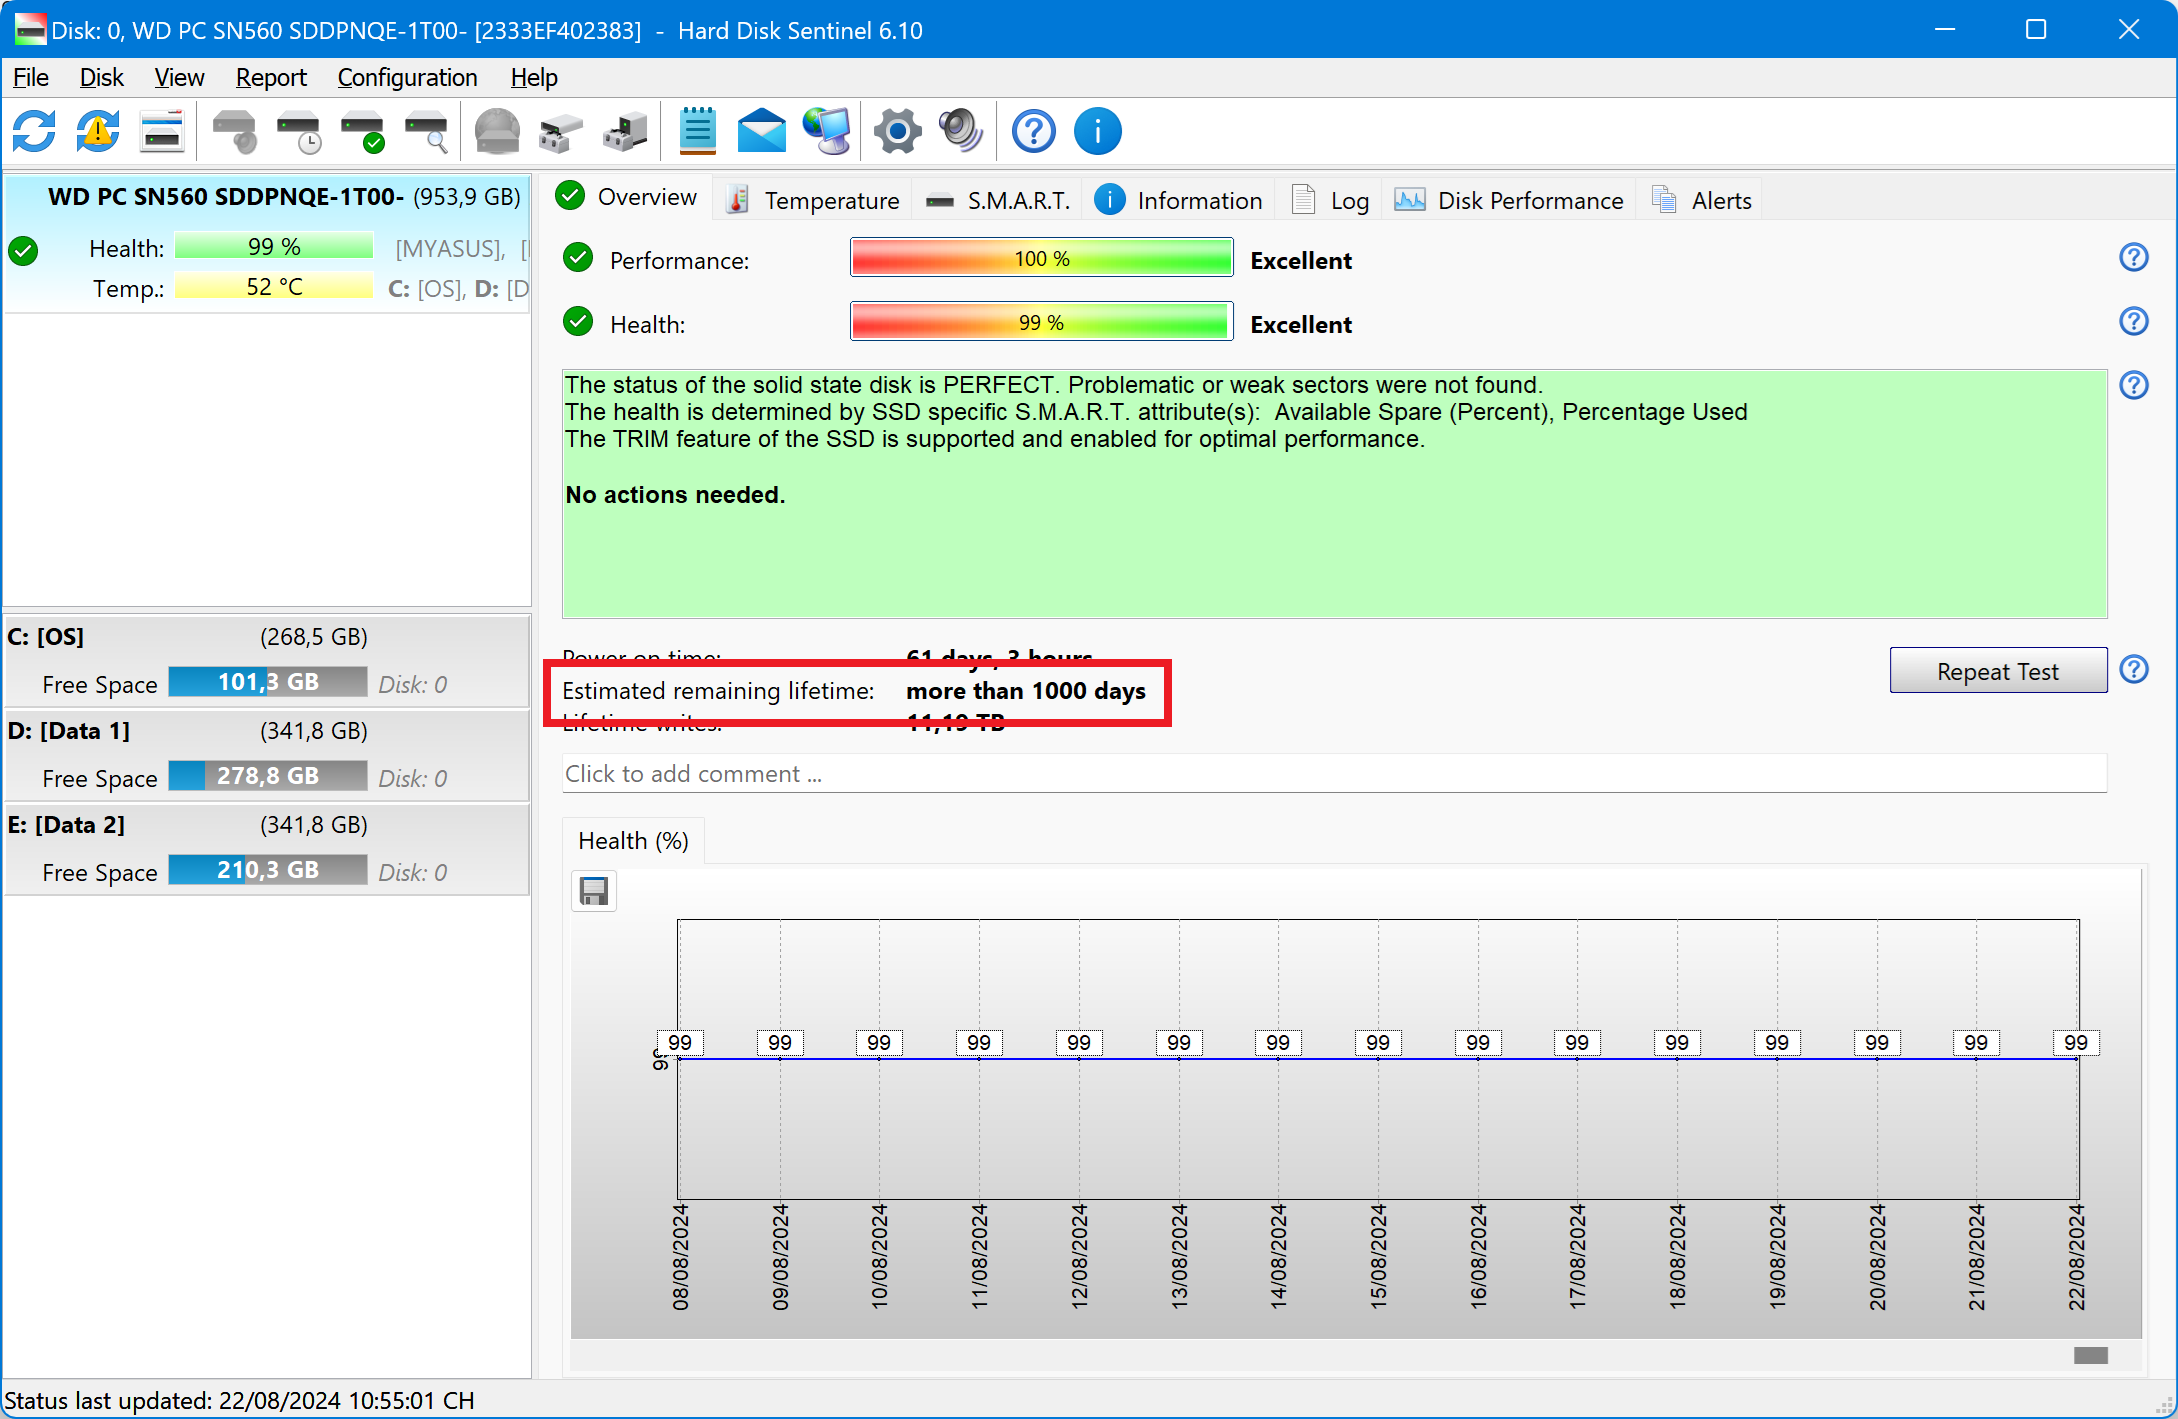Open the disk window panel icon

[162, 131]
